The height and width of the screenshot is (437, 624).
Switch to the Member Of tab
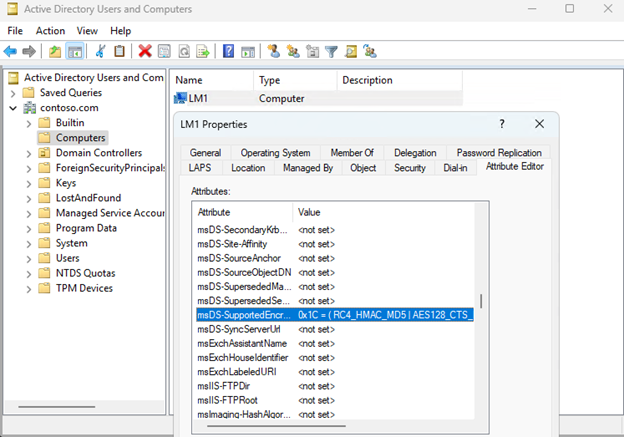coord(352,153)
